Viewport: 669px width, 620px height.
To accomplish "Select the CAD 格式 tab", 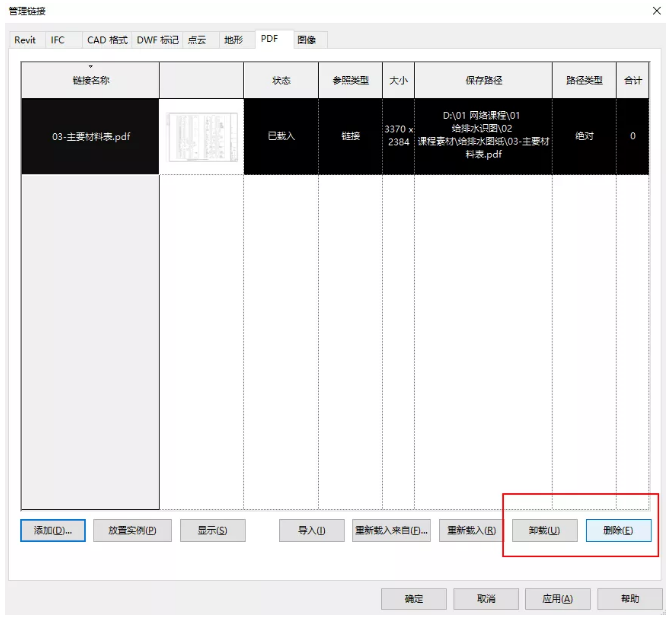I will pyautogui.click(x=107, y=40).
